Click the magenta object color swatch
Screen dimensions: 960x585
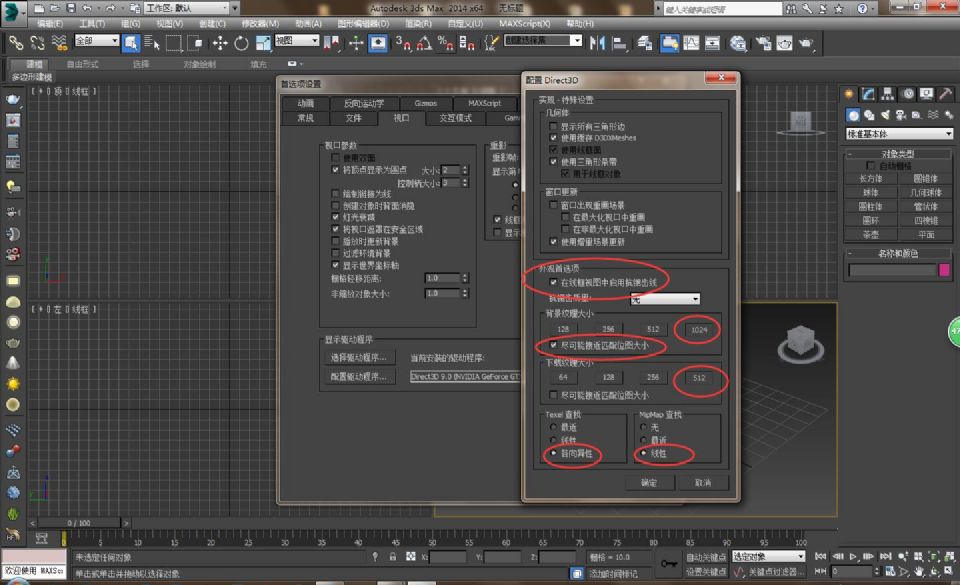(945, 270)
